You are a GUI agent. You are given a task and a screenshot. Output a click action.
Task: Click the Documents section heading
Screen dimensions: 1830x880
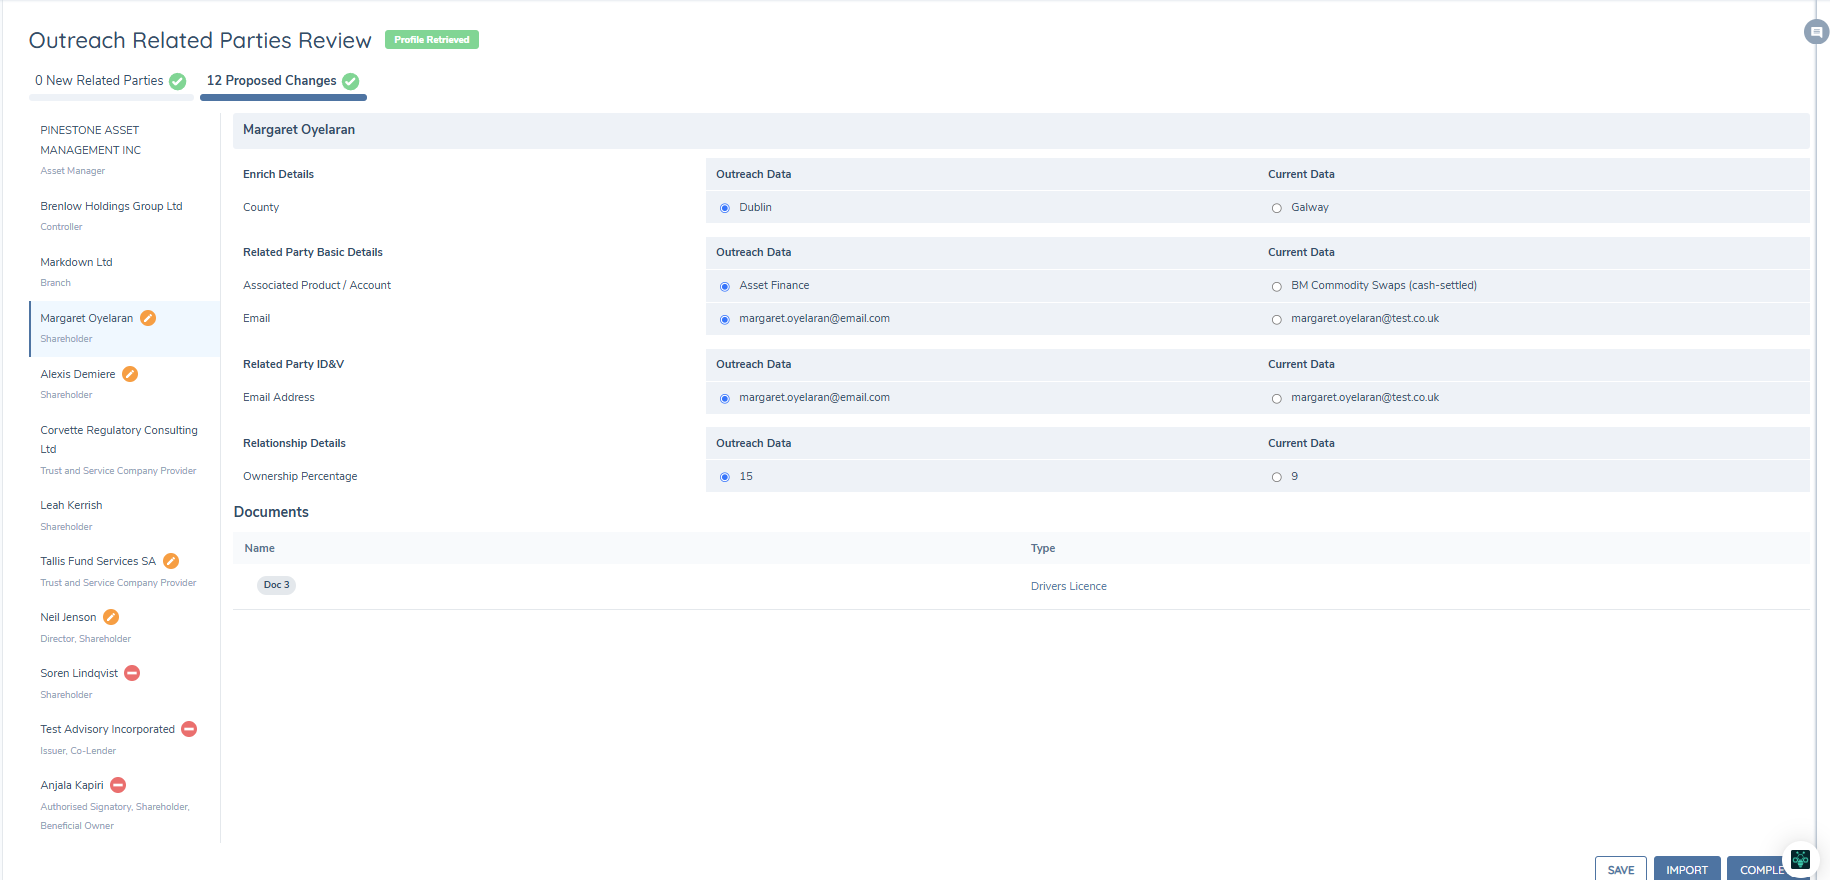click(x=271, y=512)
